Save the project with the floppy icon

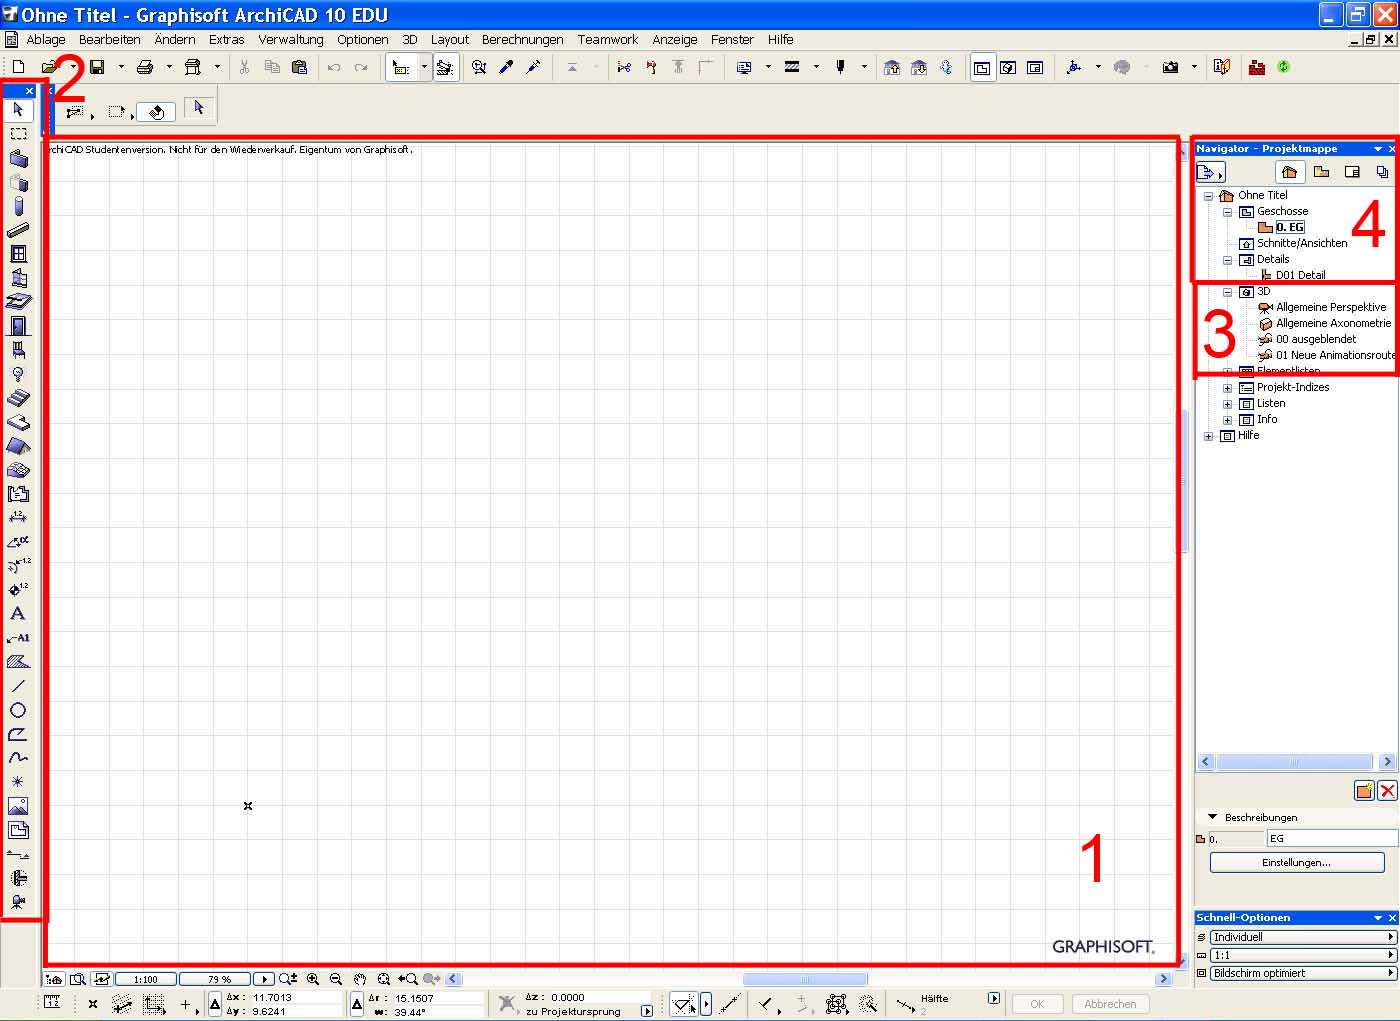(97, 67)
